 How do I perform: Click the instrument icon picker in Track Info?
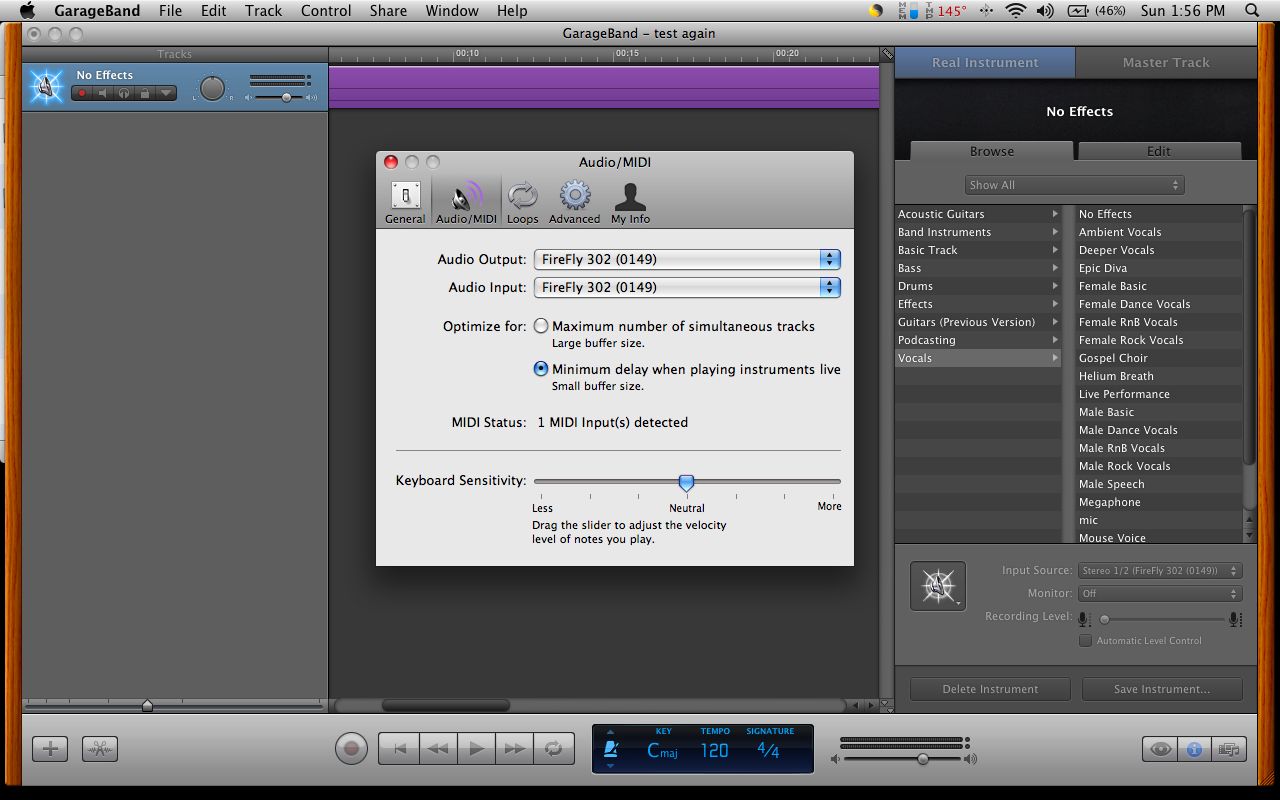[x=938, y=586]
